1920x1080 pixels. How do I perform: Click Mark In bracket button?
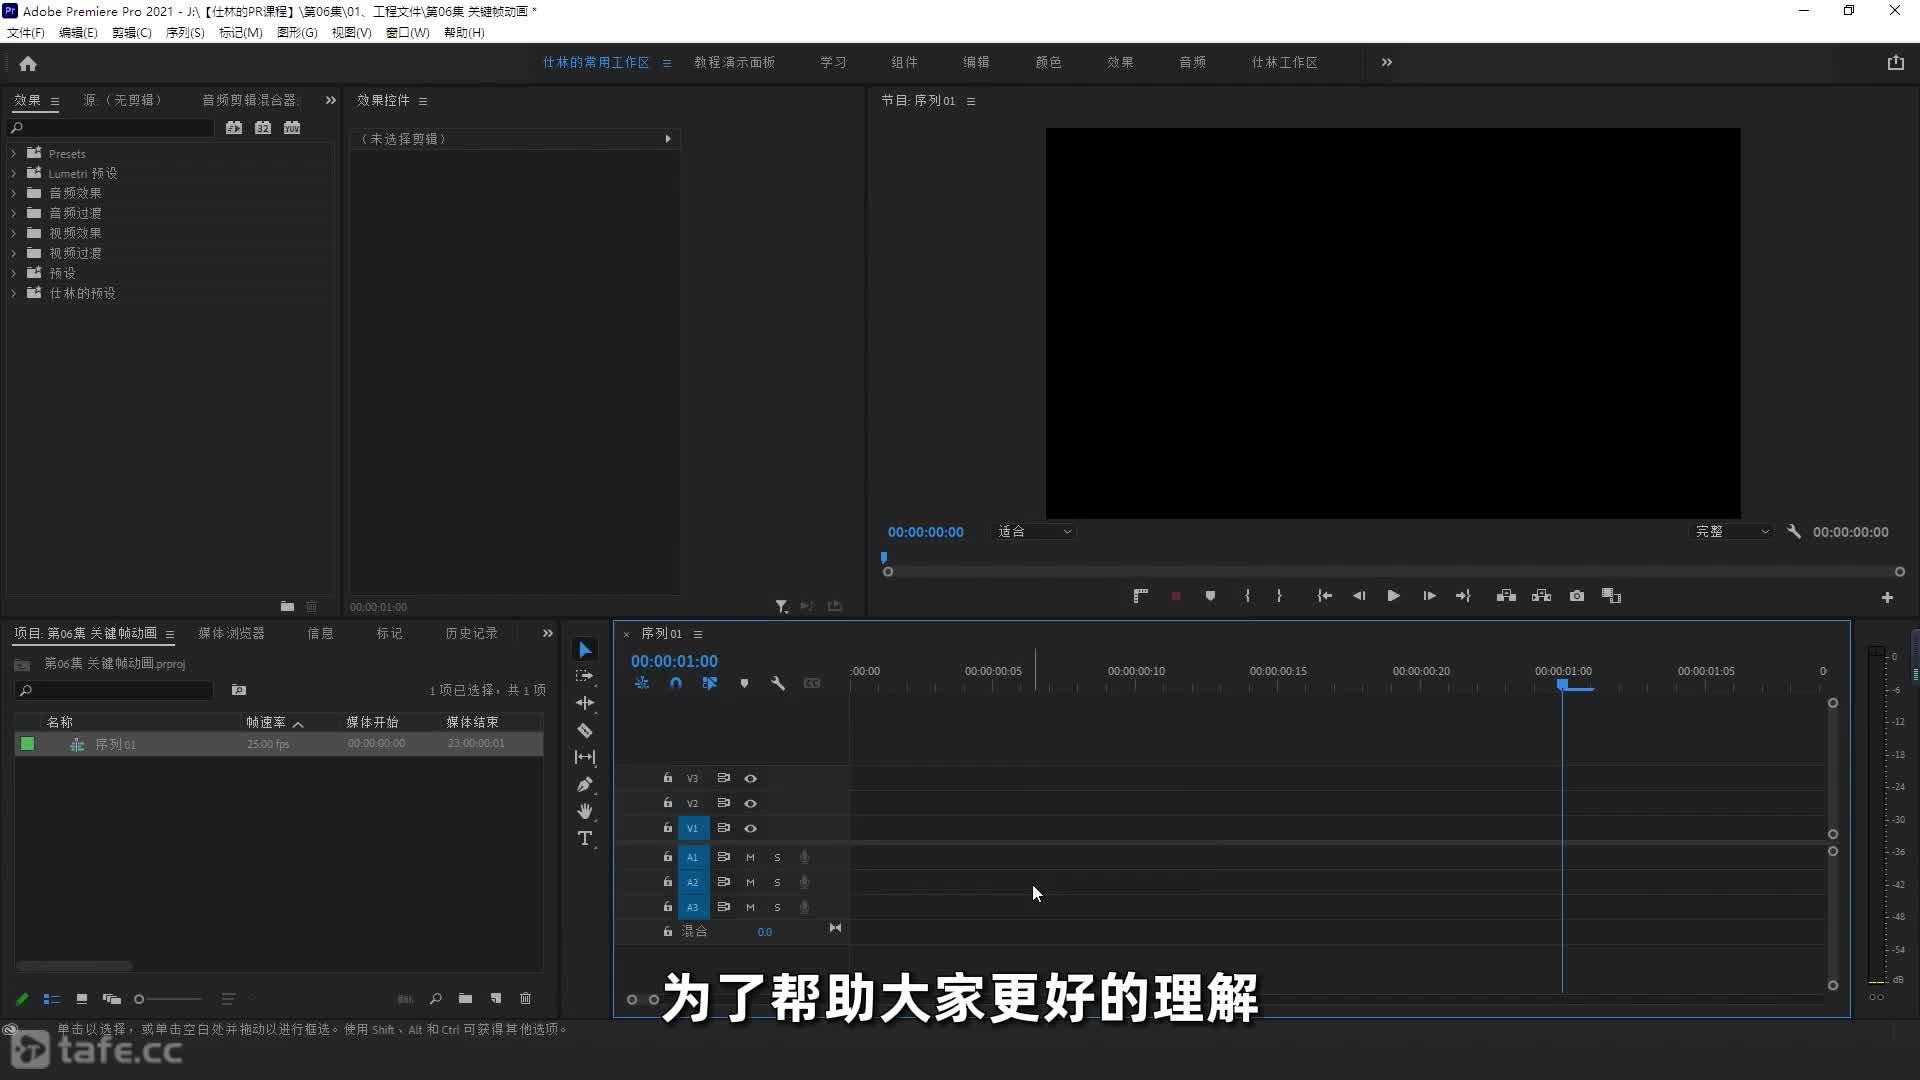(1247, 596)
